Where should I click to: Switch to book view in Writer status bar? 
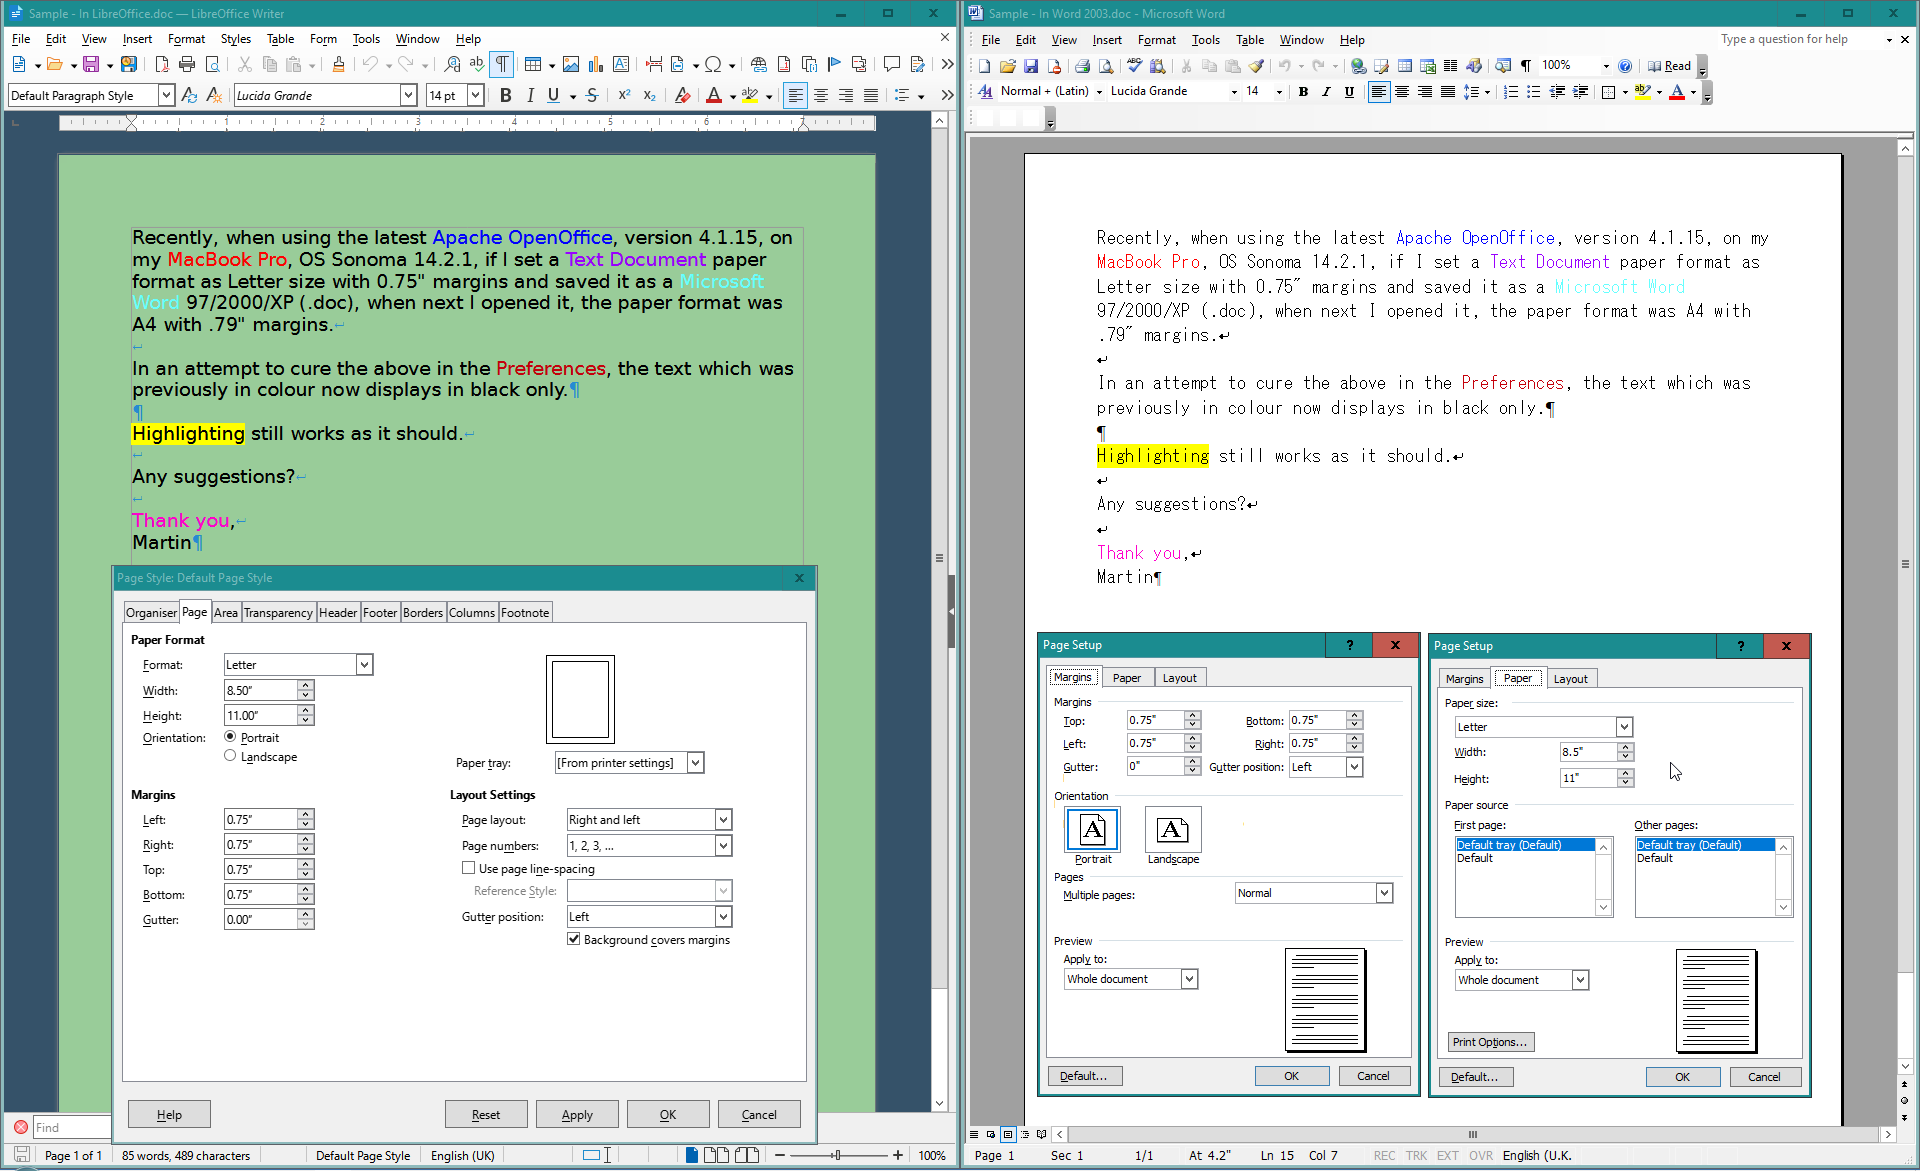[x=747, y=1155]
